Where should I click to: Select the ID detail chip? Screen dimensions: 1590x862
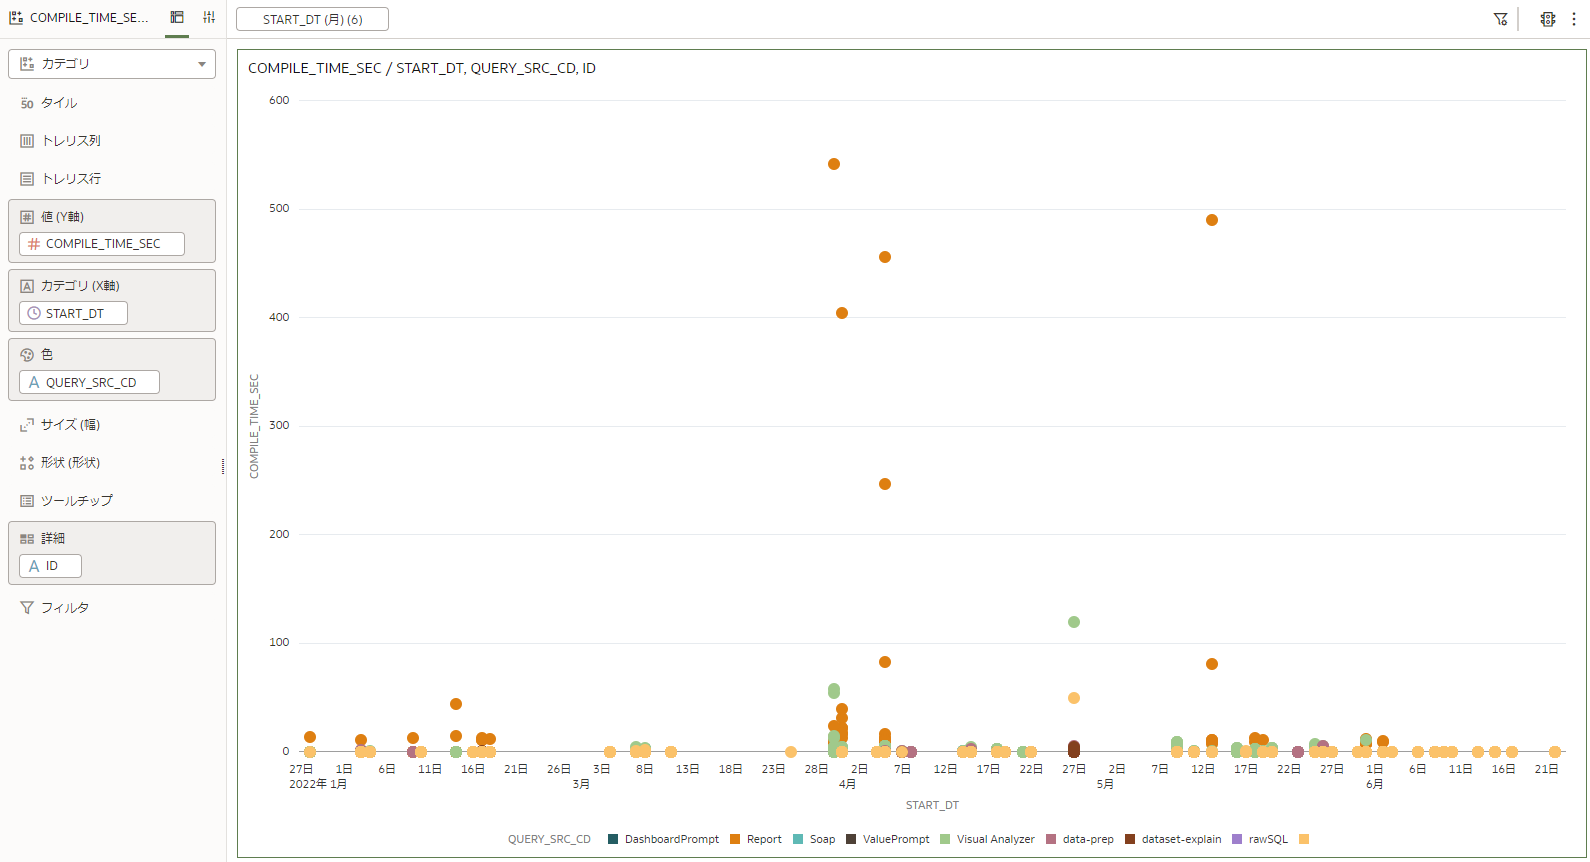pyautogui.click(x=50, y=566)
